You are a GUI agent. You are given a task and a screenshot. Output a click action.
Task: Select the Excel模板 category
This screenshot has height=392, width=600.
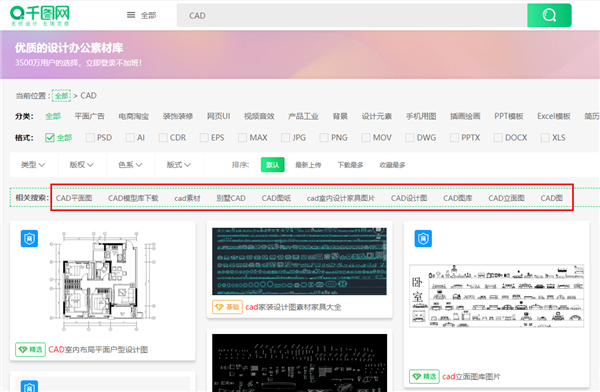coord(554,116)
